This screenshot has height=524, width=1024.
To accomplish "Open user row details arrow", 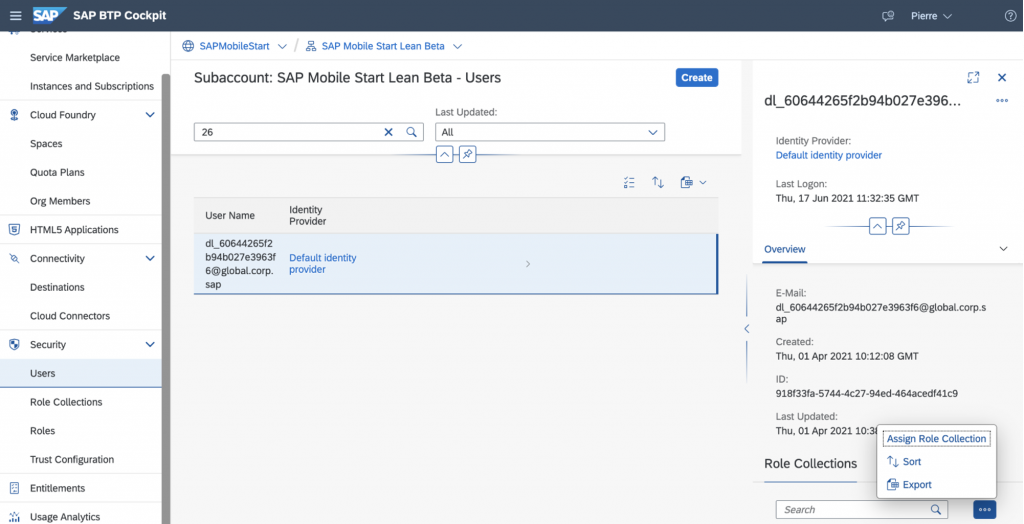I will [x=528, y=264].
